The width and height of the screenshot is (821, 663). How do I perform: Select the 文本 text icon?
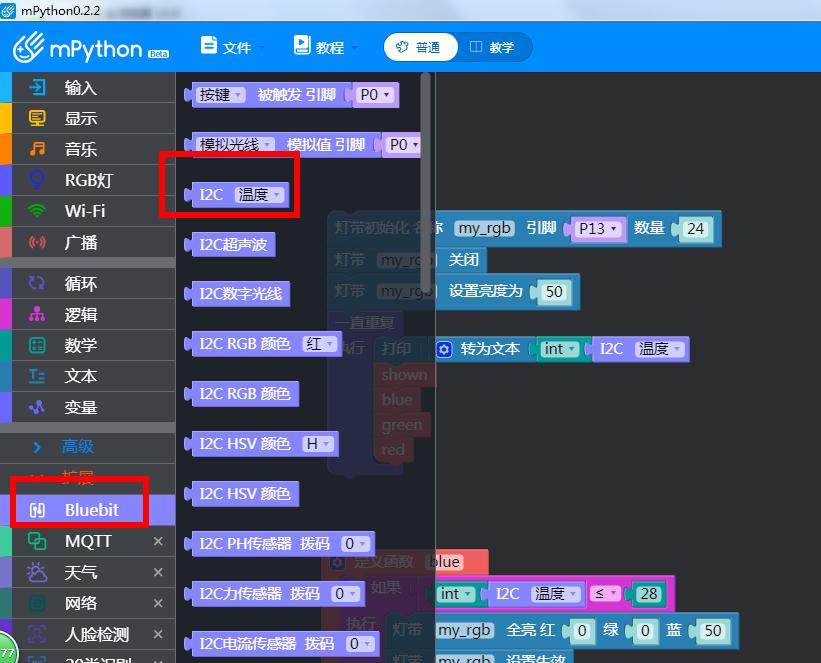(37, 376)
